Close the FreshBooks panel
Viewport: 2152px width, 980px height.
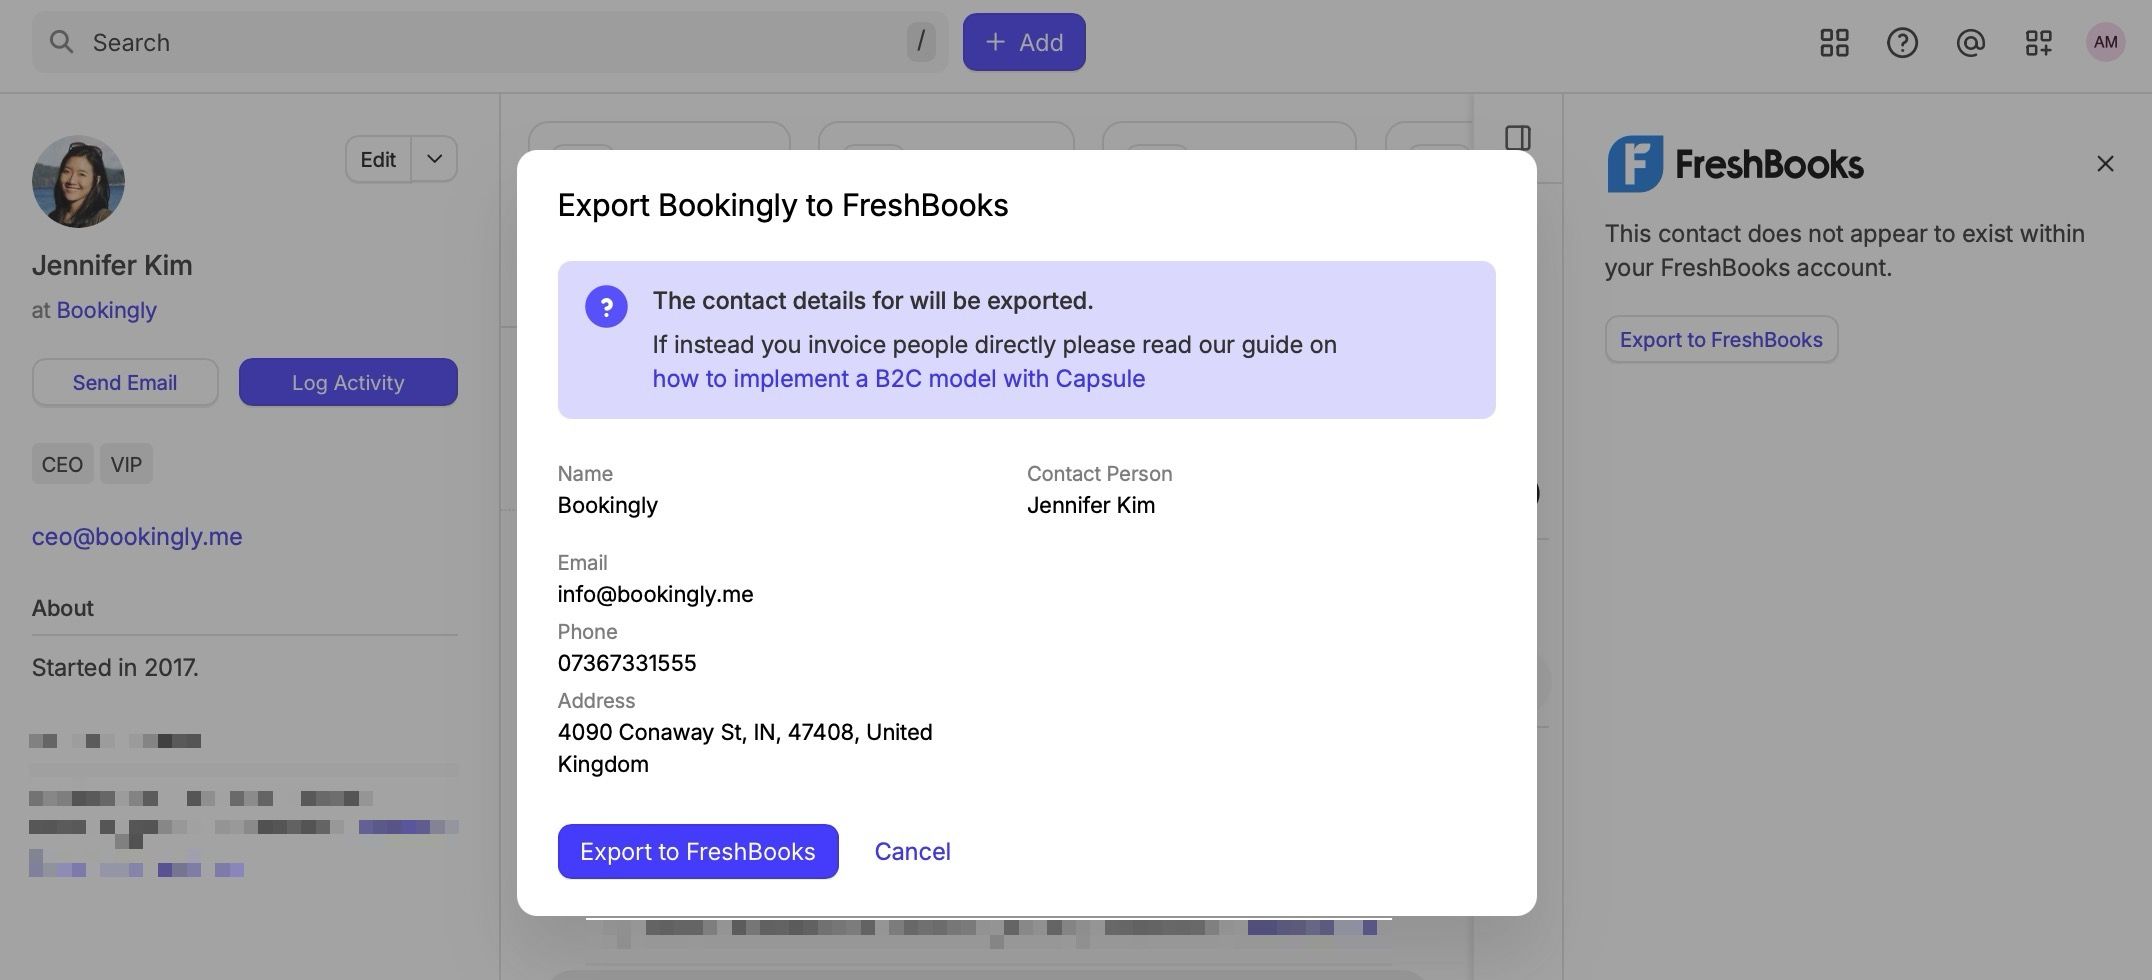click(x=2105, y=163)
